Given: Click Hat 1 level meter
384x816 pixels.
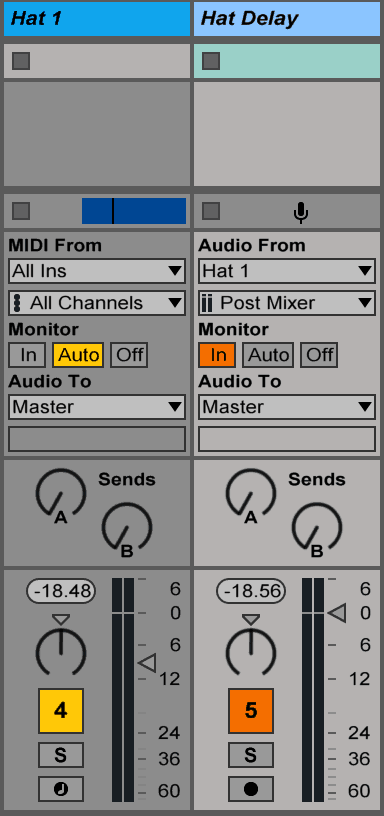Looking at the screenshot, I should pos(123,690).
